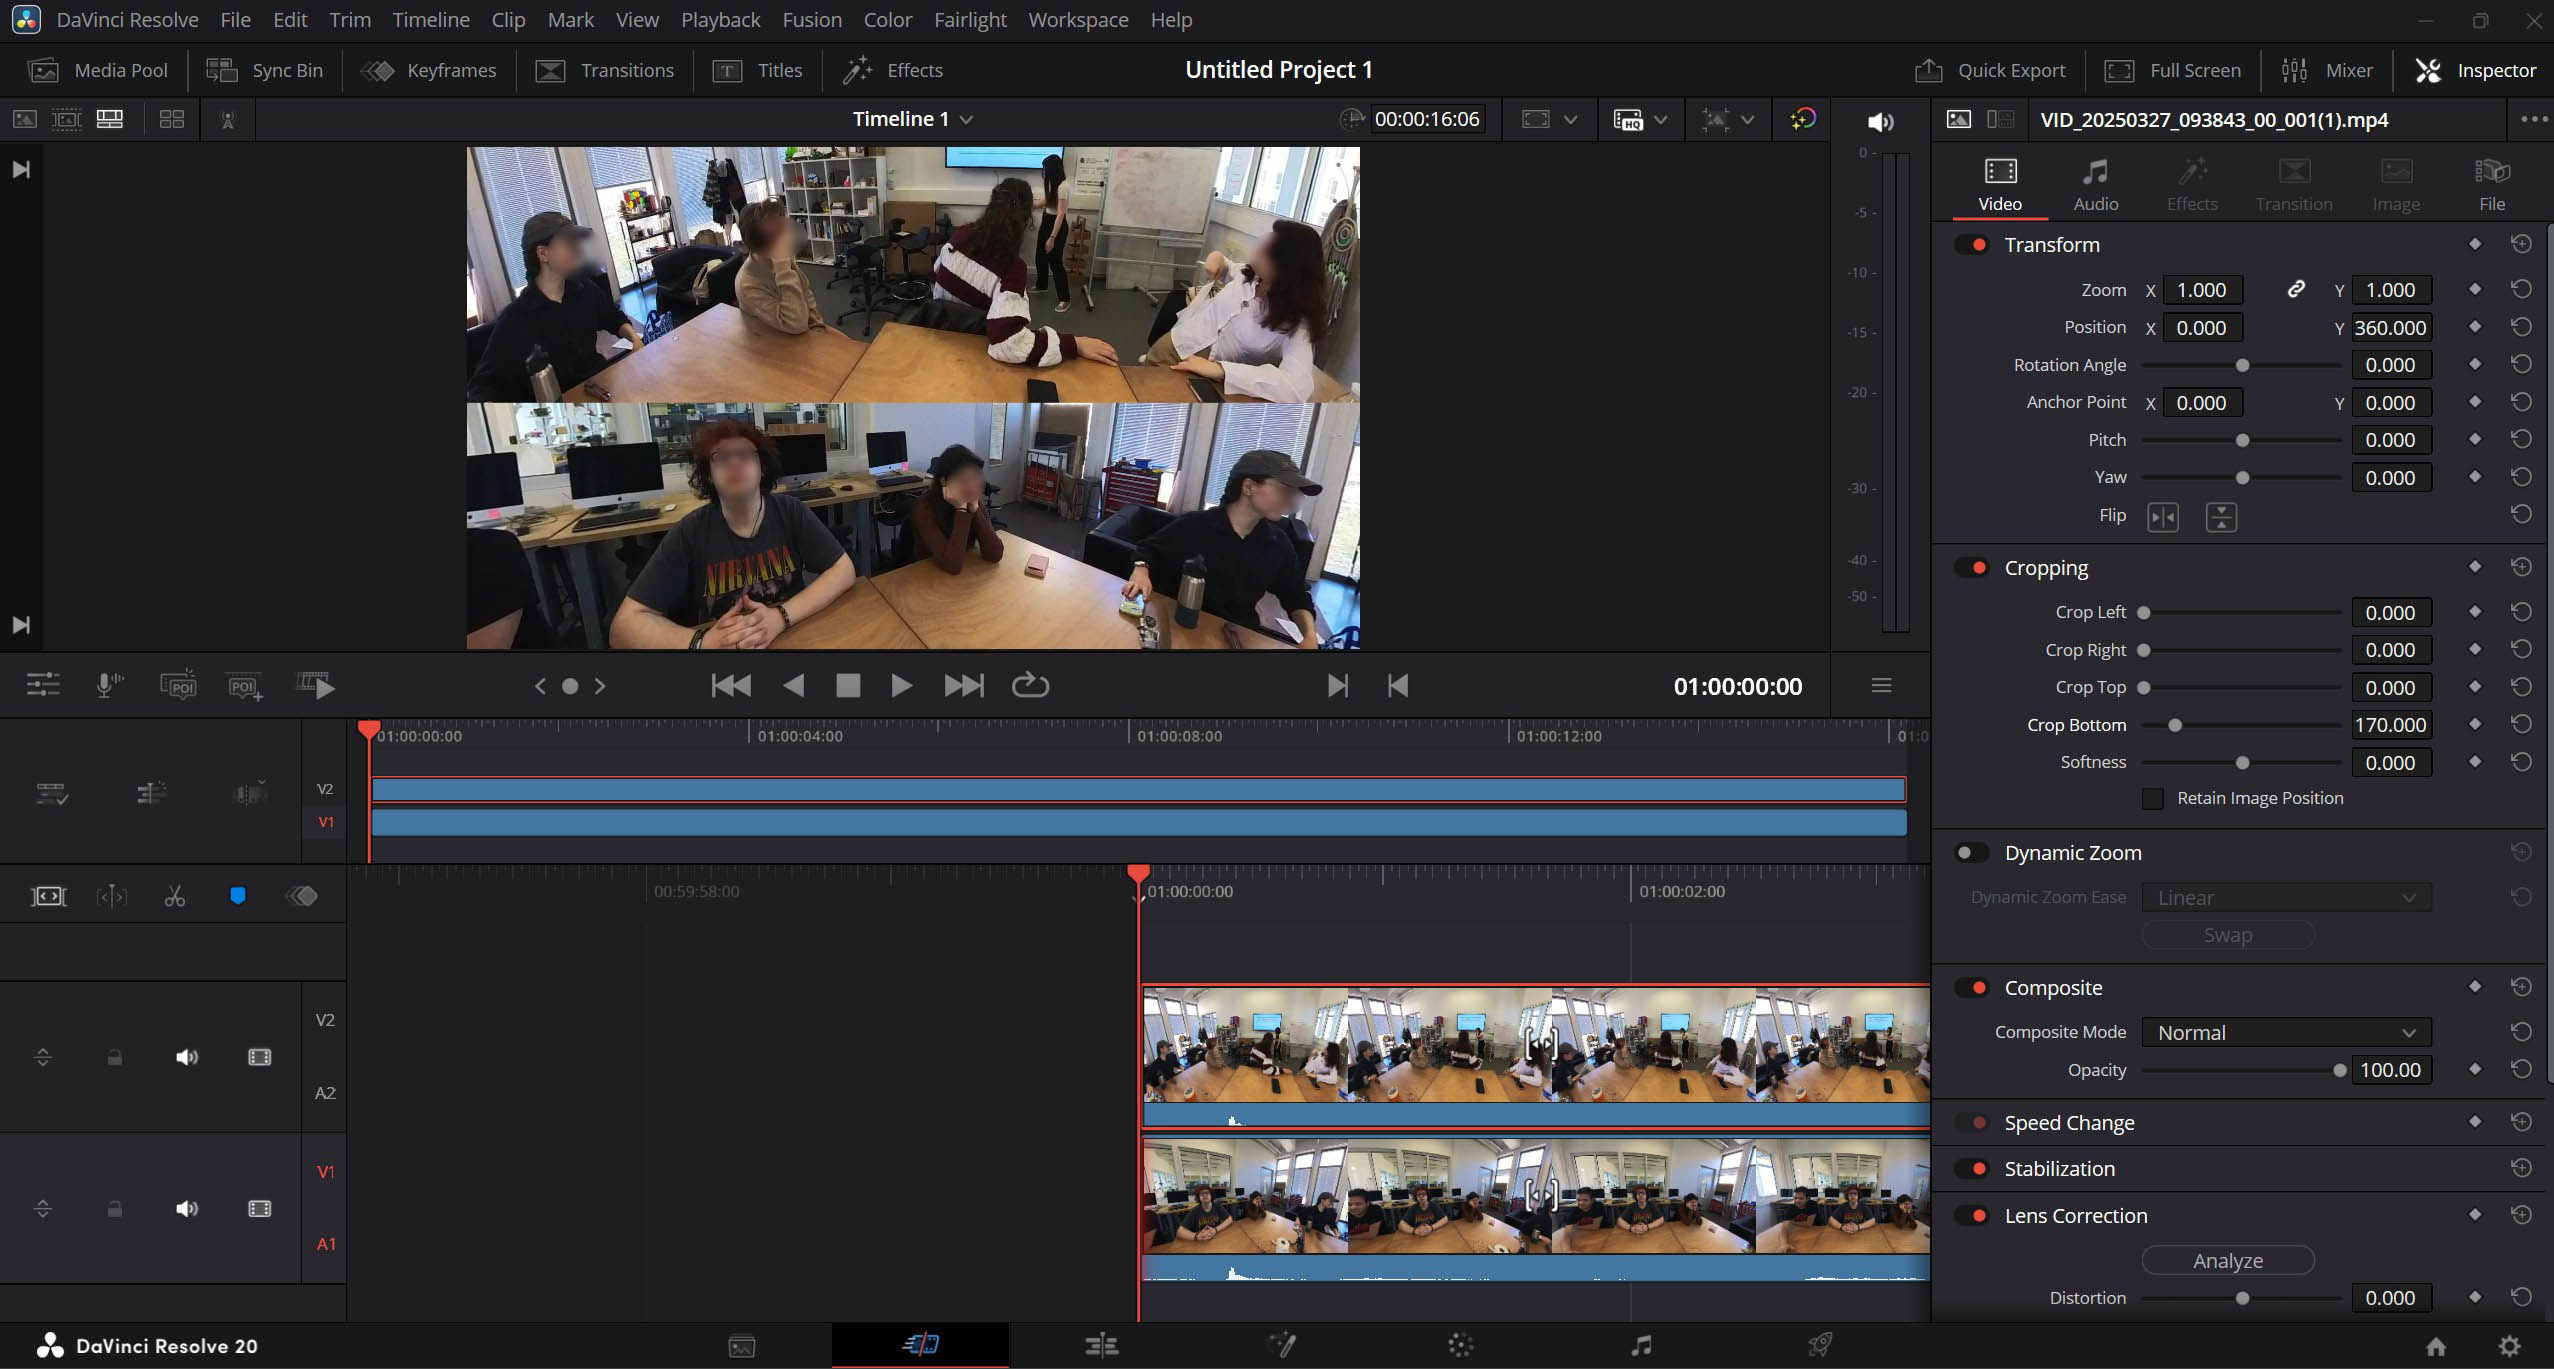The width and height of the screenshot is (2554, 1369).
Task: Click the Analyze button
Action: coord(2227,1261)
